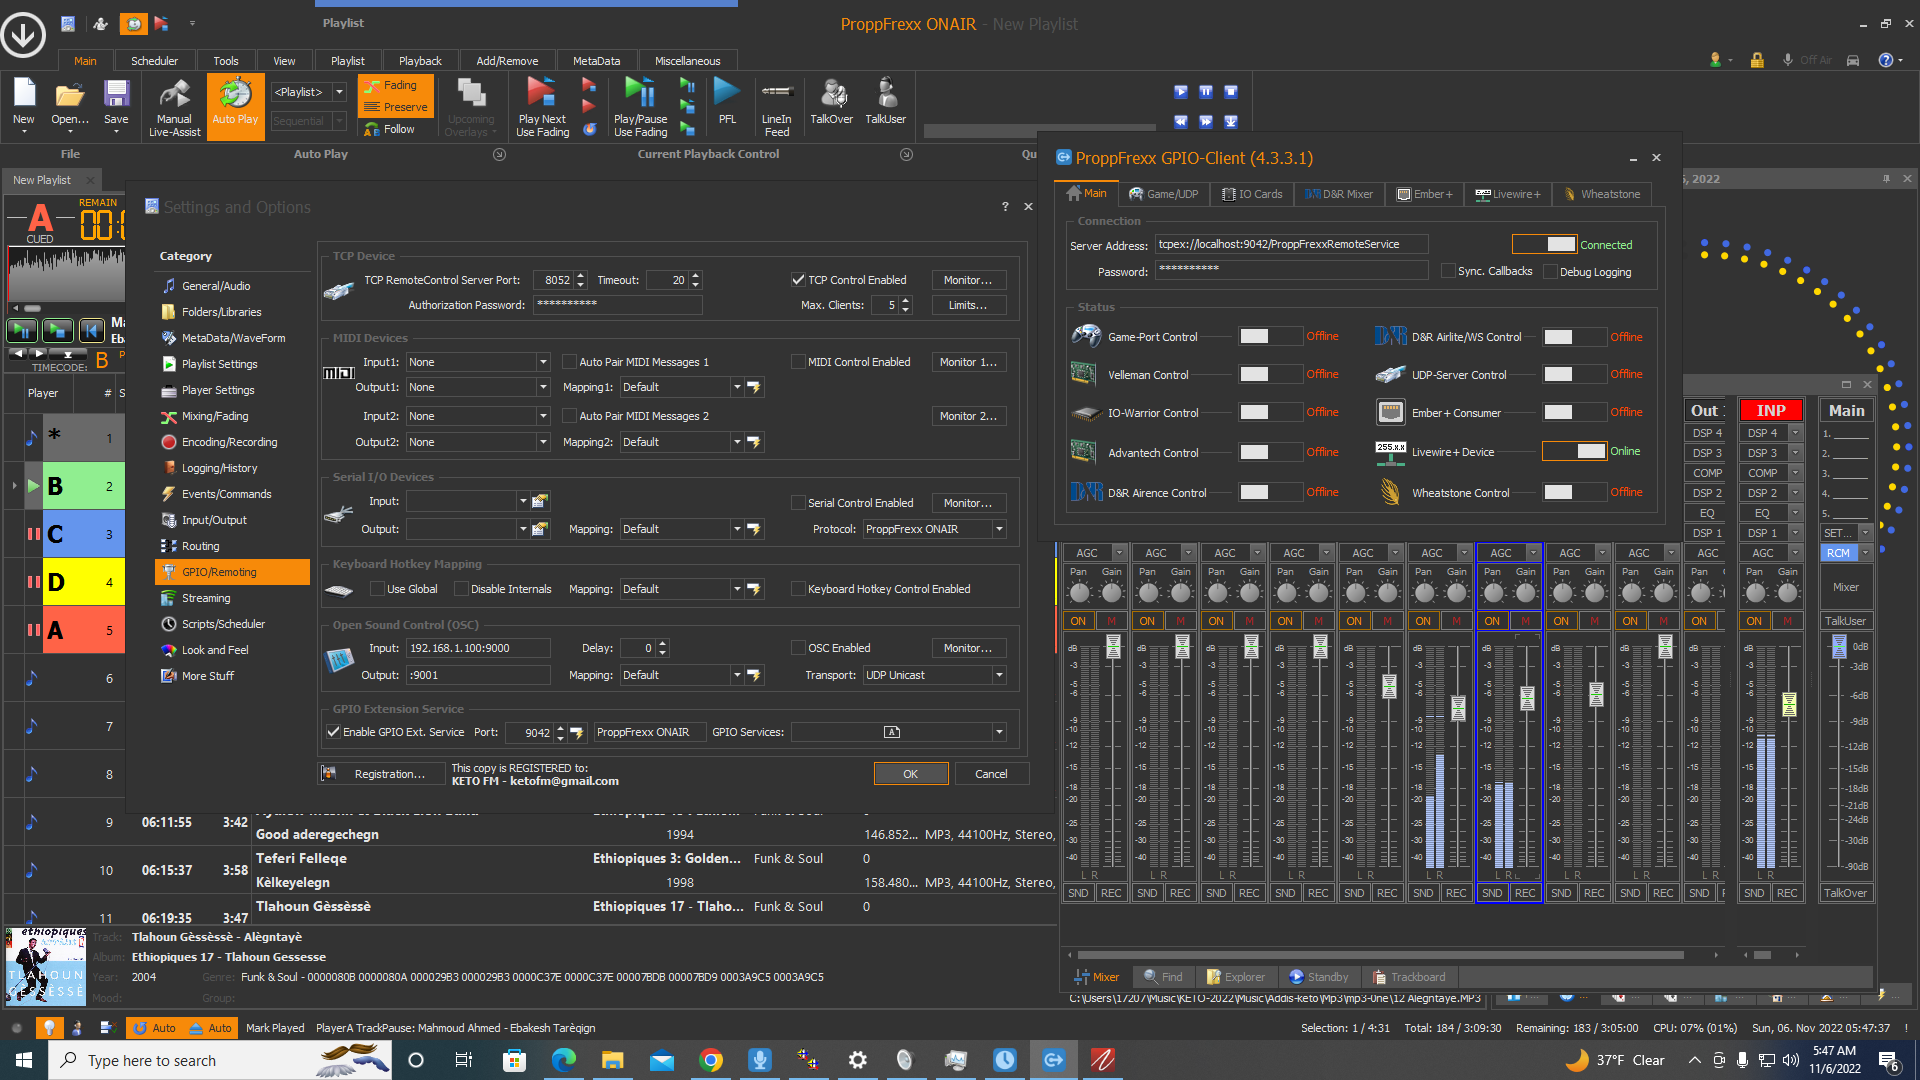Open the Serial Protocol dropdown
The width and height of the screenshot is (1920, 1080).
pos(999,529)
